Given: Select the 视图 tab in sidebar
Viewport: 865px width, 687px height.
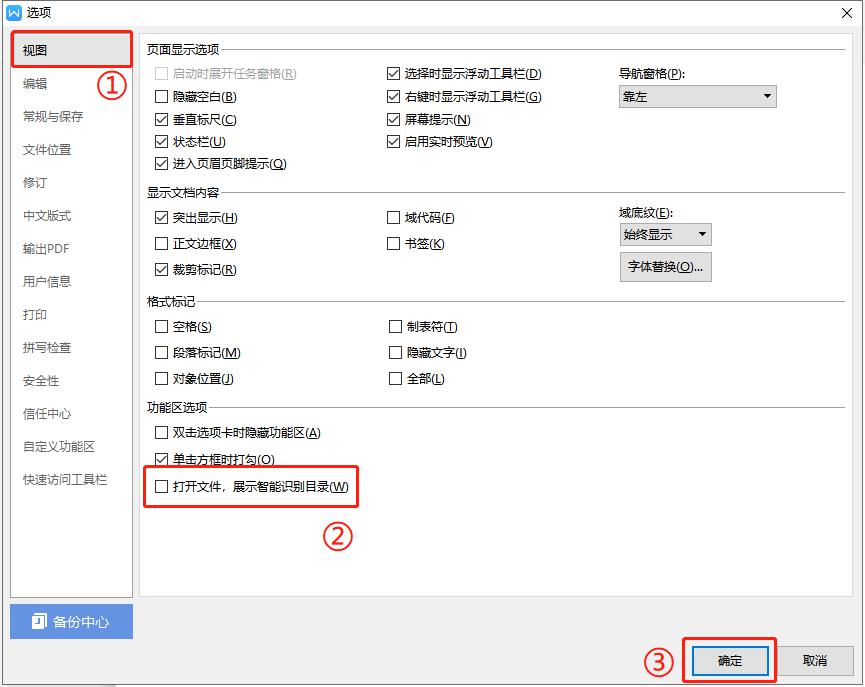Looking at the screenshot, I should [71, 50].
